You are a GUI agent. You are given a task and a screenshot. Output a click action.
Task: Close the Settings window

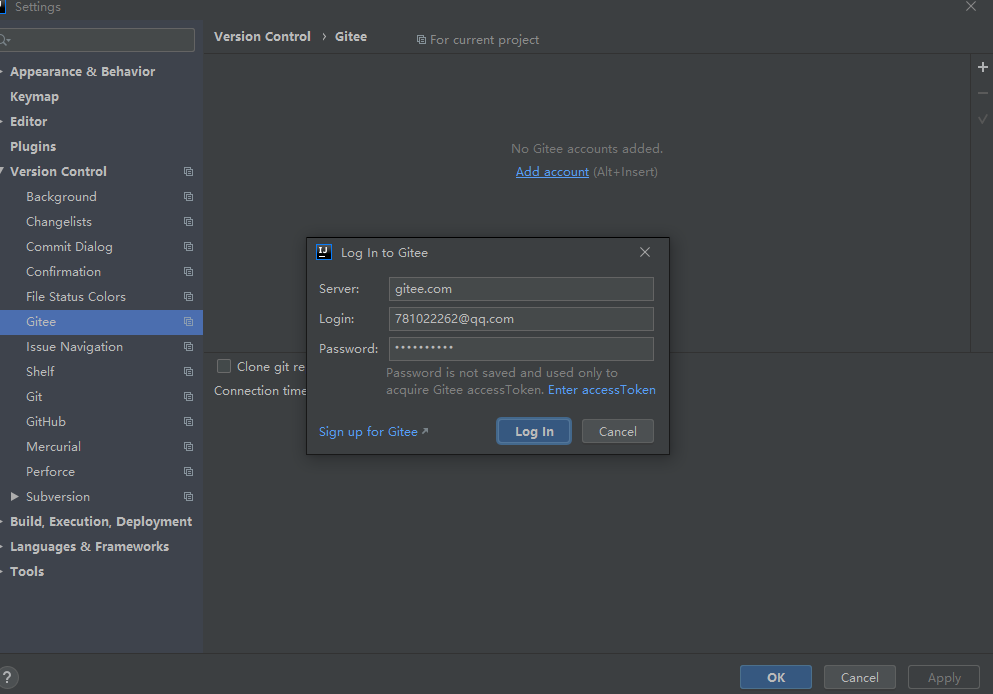970,6
